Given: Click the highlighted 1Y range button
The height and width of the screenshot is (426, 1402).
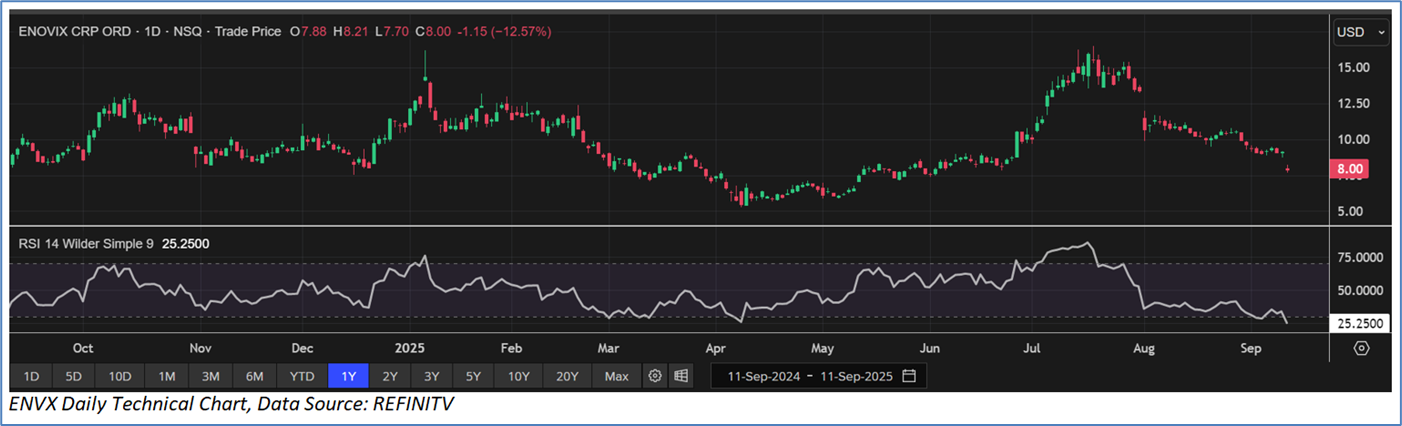Looking at the screenshot, I should [348, 376].
